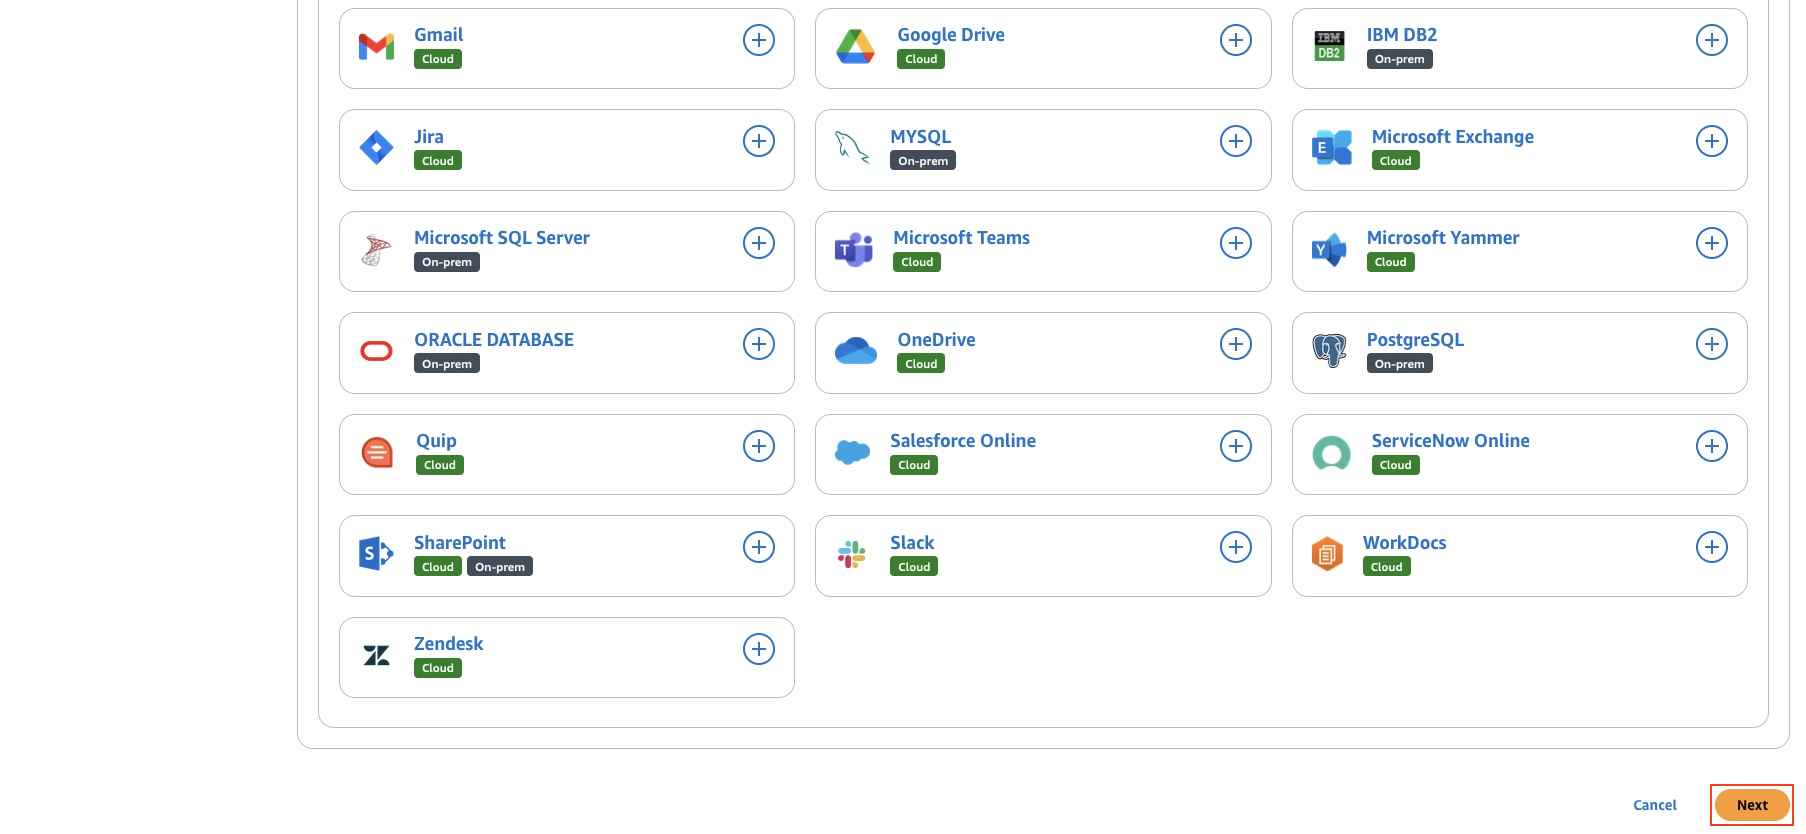Click the orange Next button
Screen dimensions: 1806x834
pyautogui.click(x=1752, y=805)
